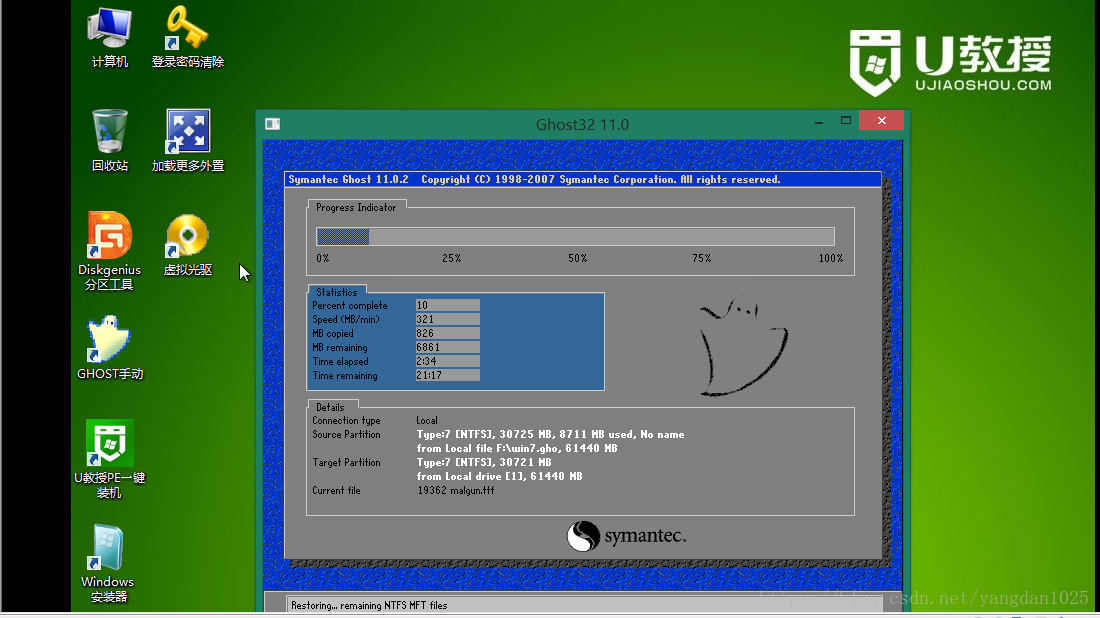Click the 100% progress scale mark
Image resolution: width=1100 pixels, height=618 pixels.
click(x=831, y=259)
